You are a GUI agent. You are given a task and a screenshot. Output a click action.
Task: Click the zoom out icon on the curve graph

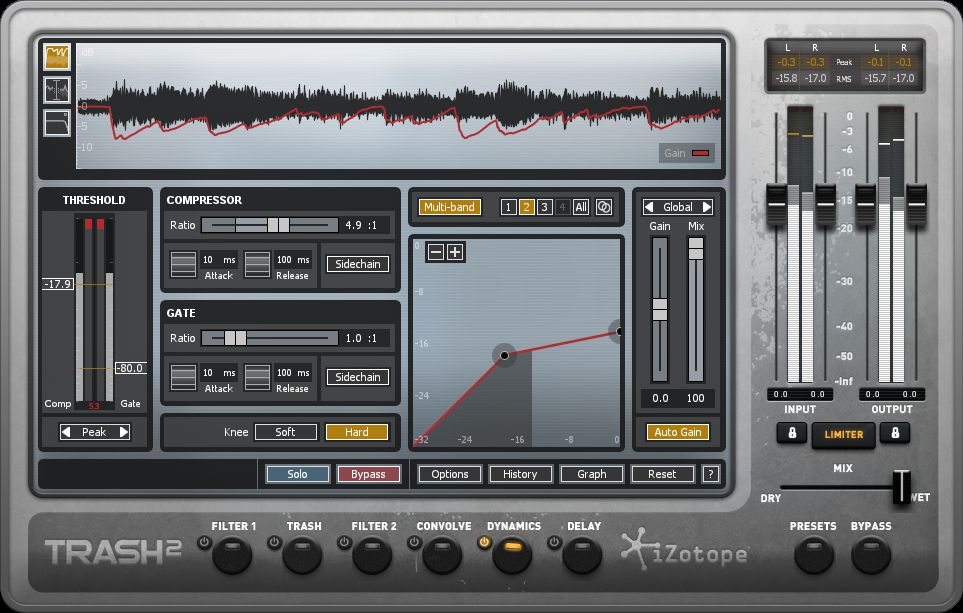point(437,251)
